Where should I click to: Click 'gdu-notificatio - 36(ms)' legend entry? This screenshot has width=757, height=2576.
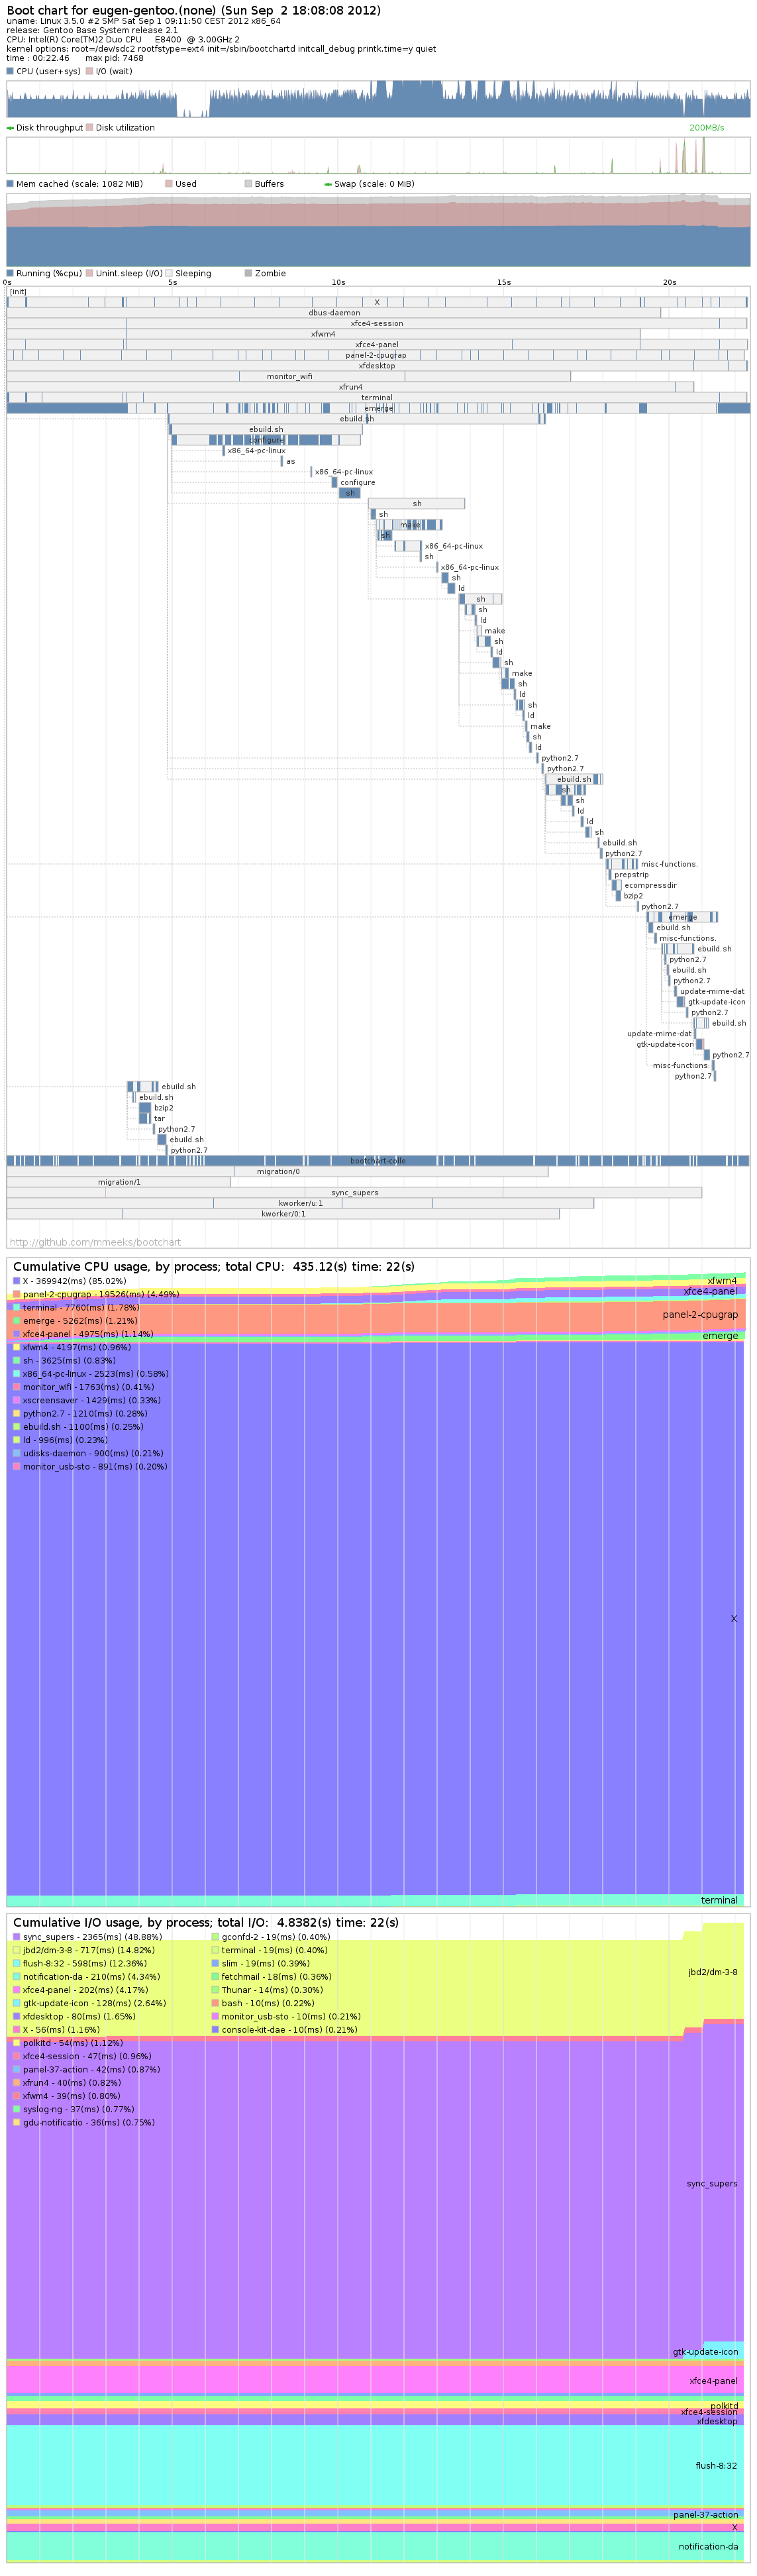pyautogui.click(x=83, y=2123)
